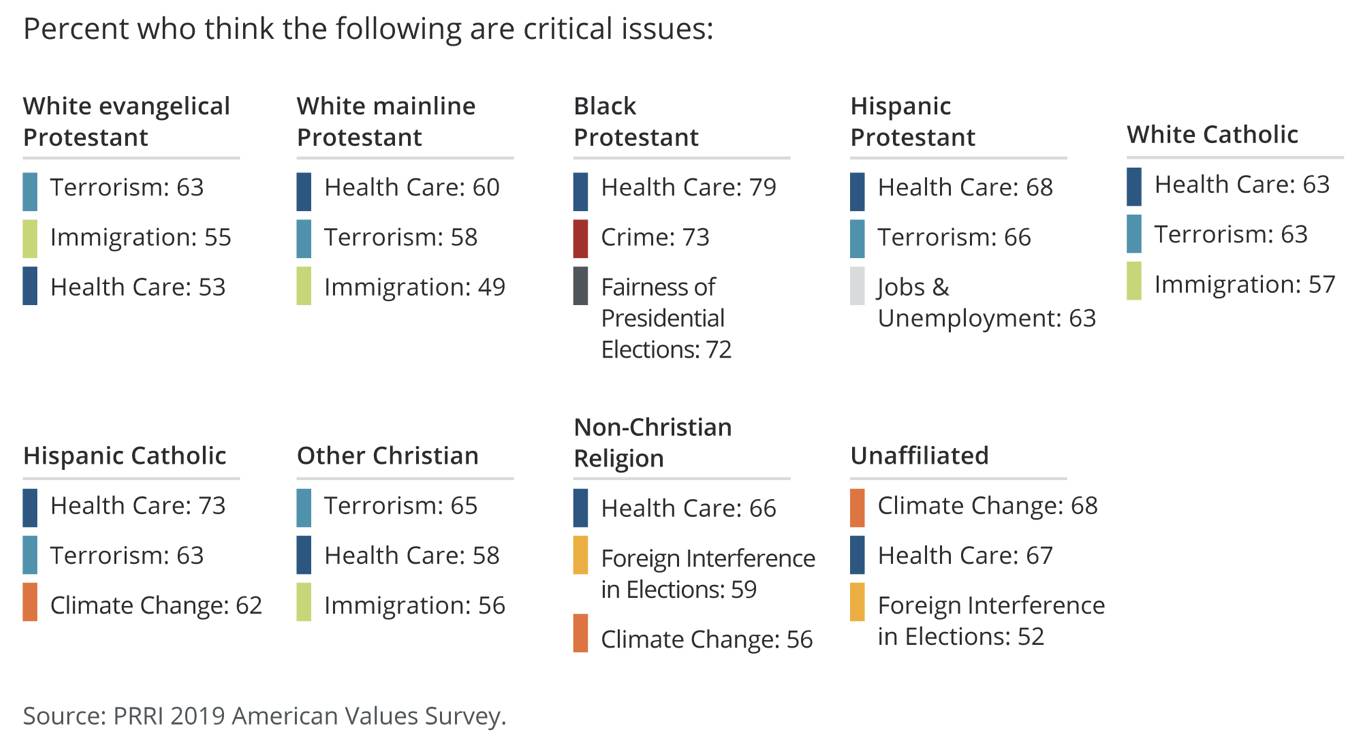Select the Unaffiliated group heading

click(x=919, y=455)
